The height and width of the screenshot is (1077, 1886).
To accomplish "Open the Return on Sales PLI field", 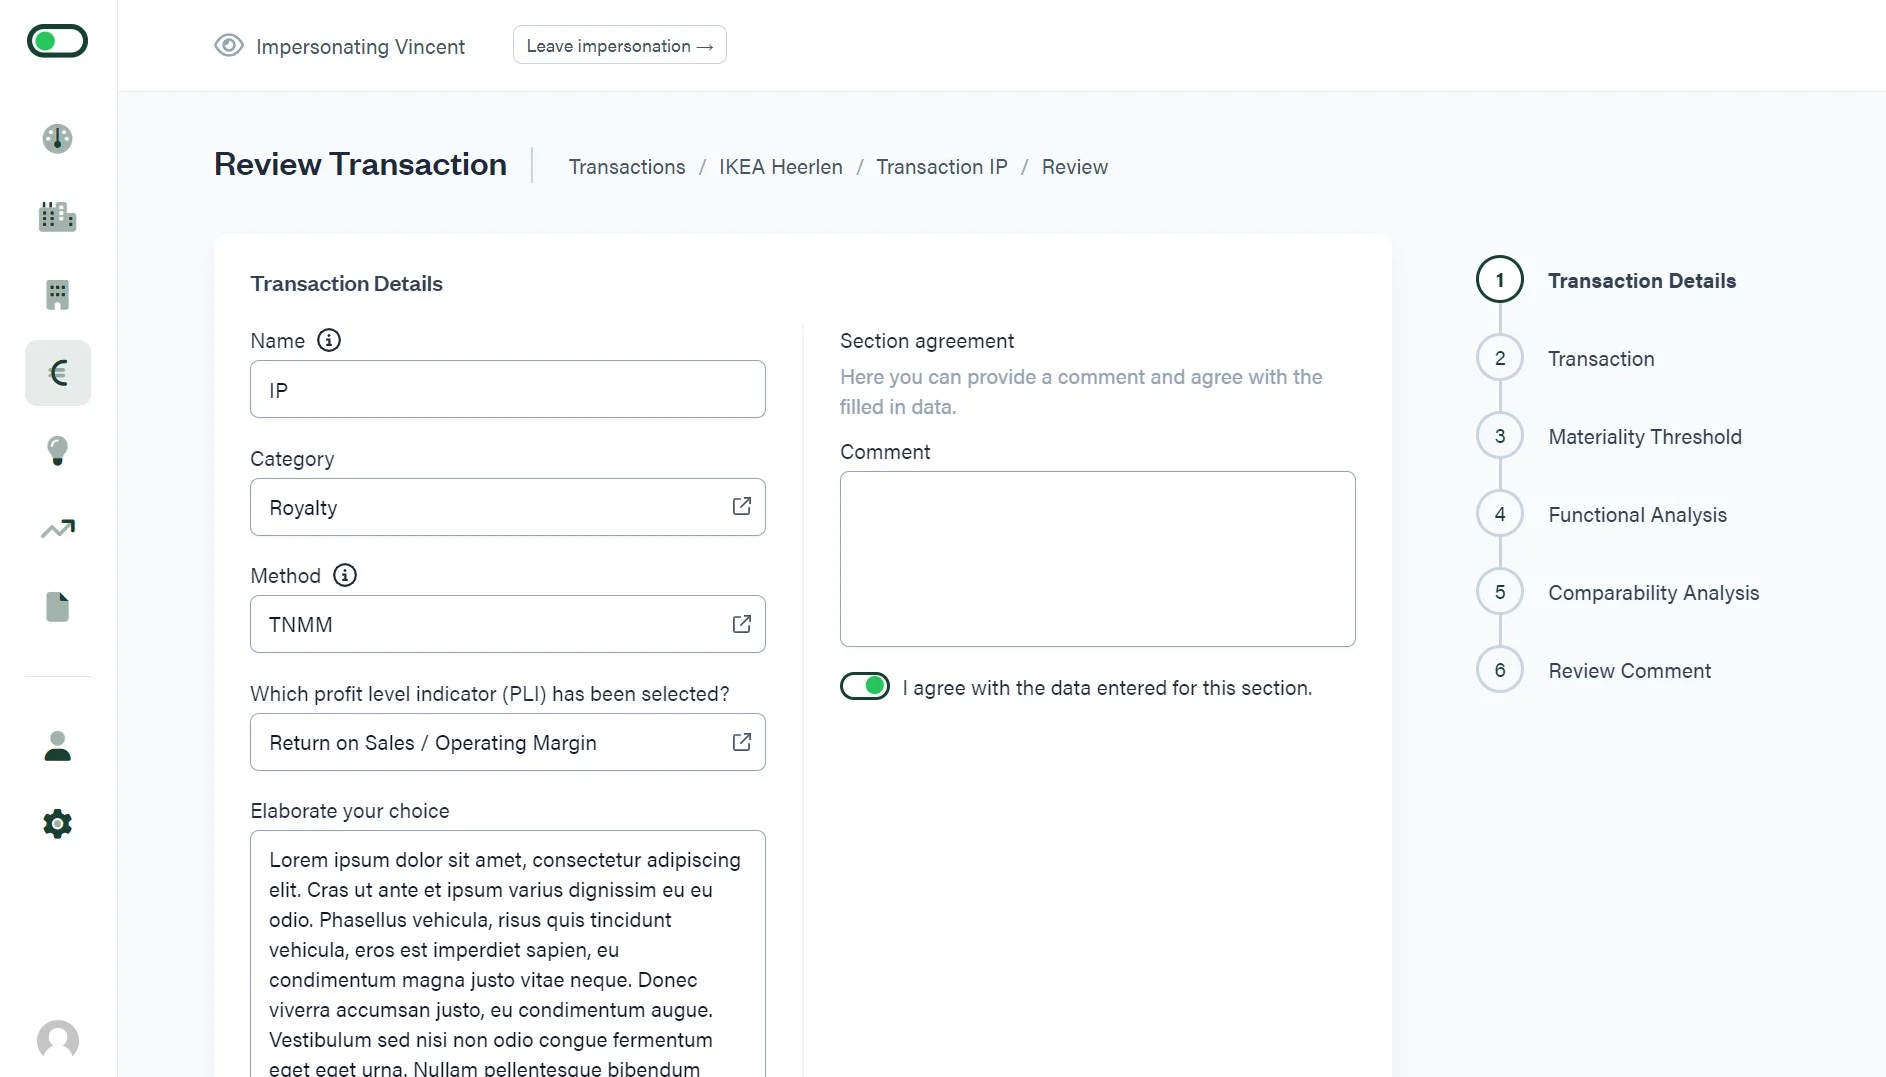I will point(741,742).
